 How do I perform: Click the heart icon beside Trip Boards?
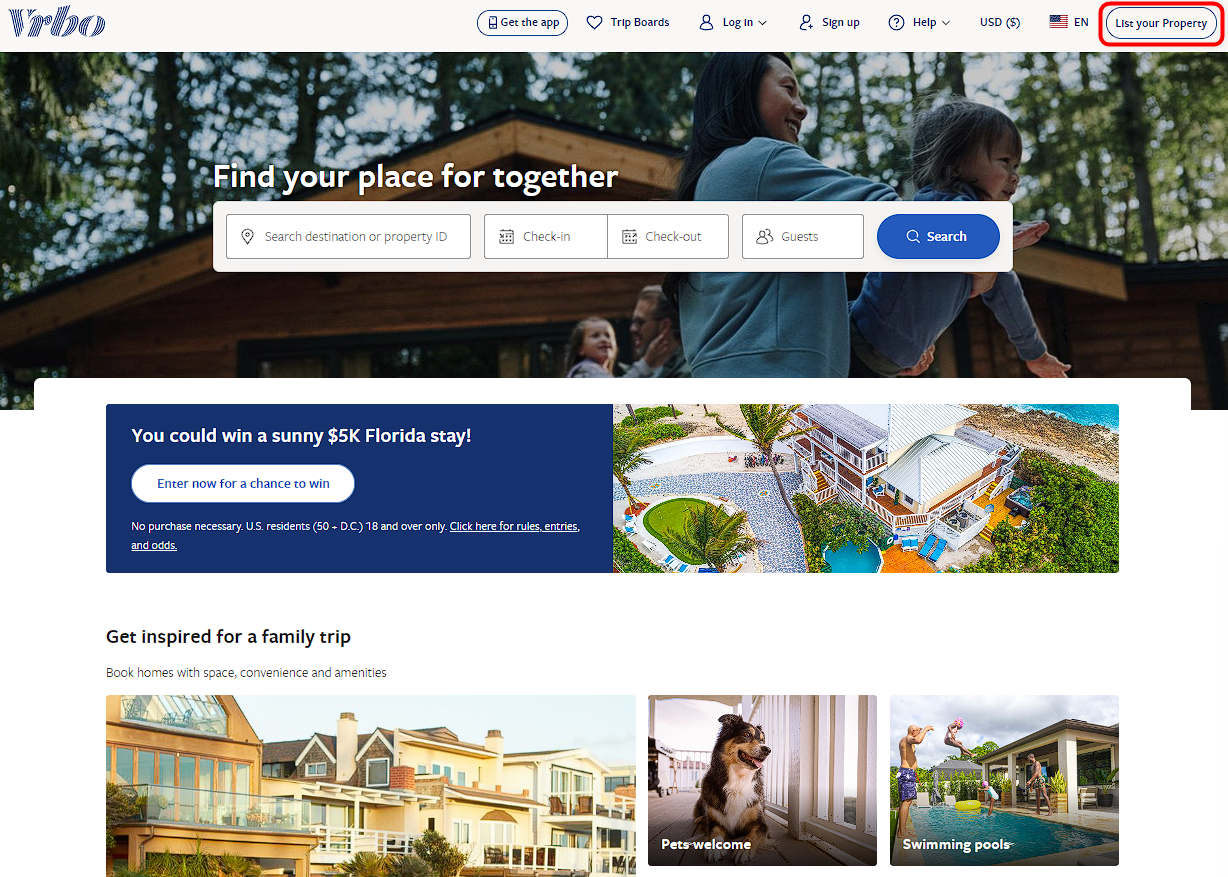coord(594,22)
